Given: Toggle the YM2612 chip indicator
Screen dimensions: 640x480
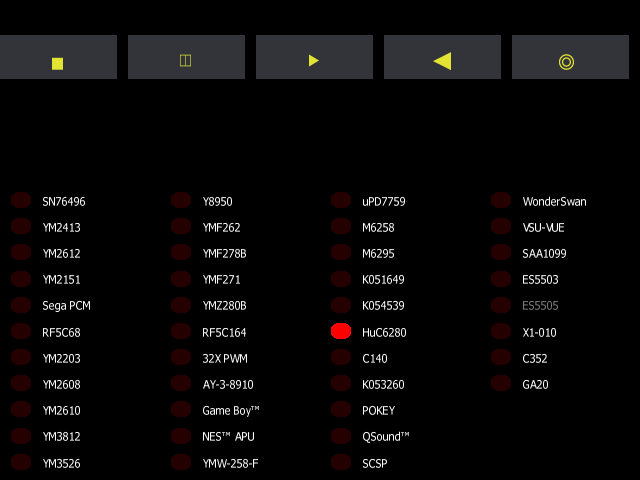Looking at the screenshot, I should click(21, 253).
